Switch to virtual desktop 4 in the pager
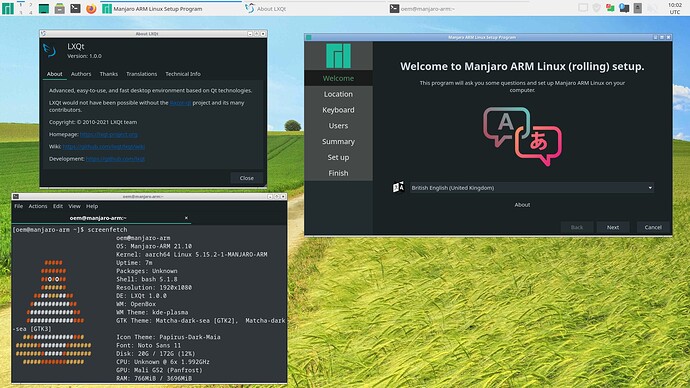The height and width of the screenshot is (388, 690). pyautogui.click(x=30, y=12)
